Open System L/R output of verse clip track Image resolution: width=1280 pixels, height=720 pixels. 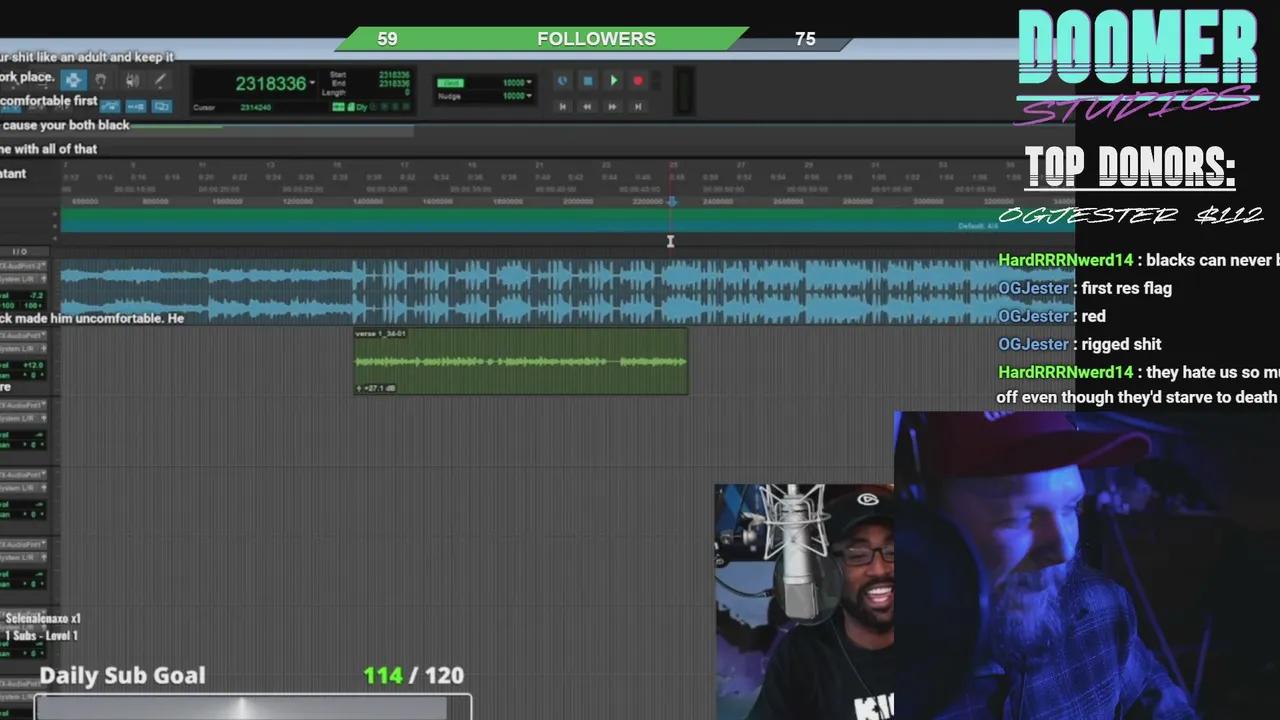(x=23, y=349)
